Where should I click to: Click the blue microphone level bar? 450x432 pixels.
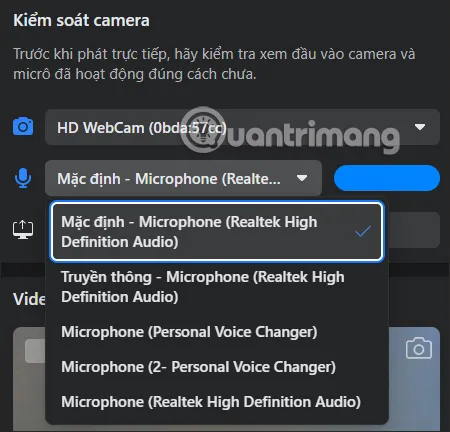point(387,178)
